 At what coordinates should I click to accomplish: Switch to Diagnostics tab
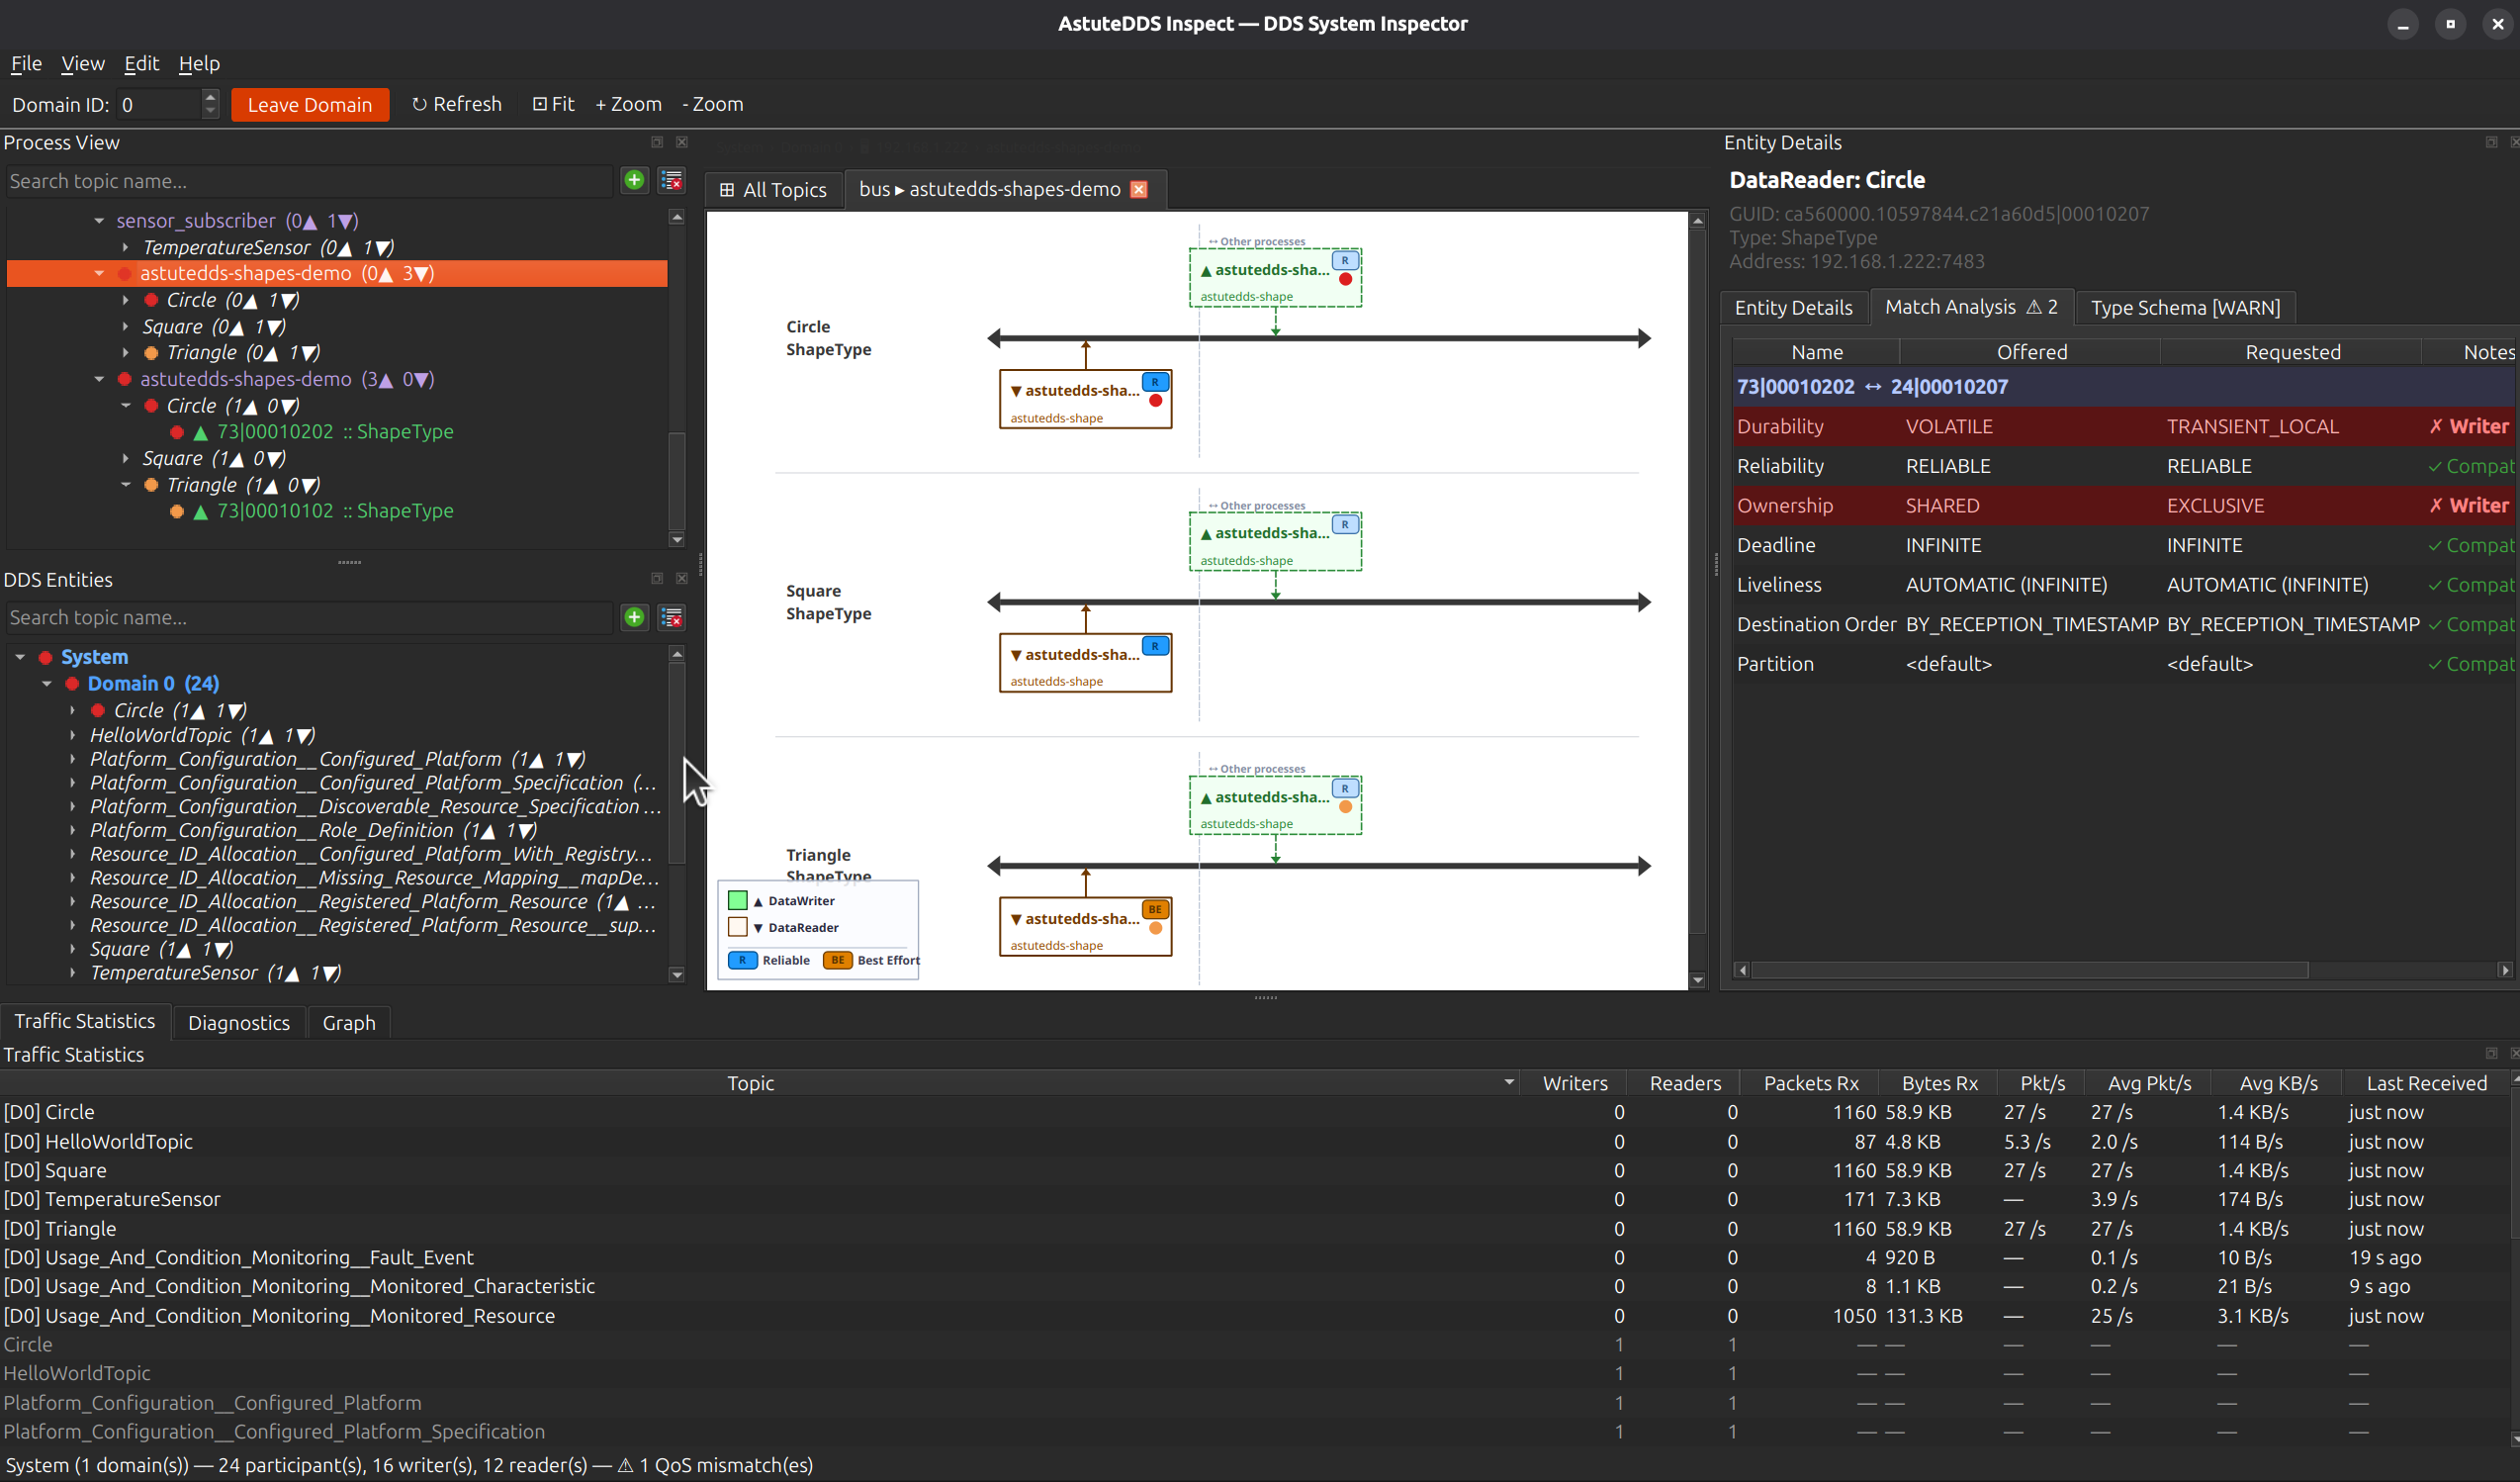pos(239,1022)
